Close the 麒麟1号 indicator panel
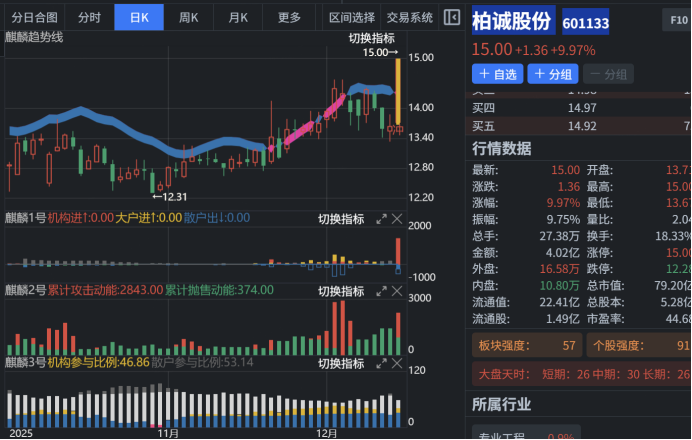 click(x=396, y=219)
